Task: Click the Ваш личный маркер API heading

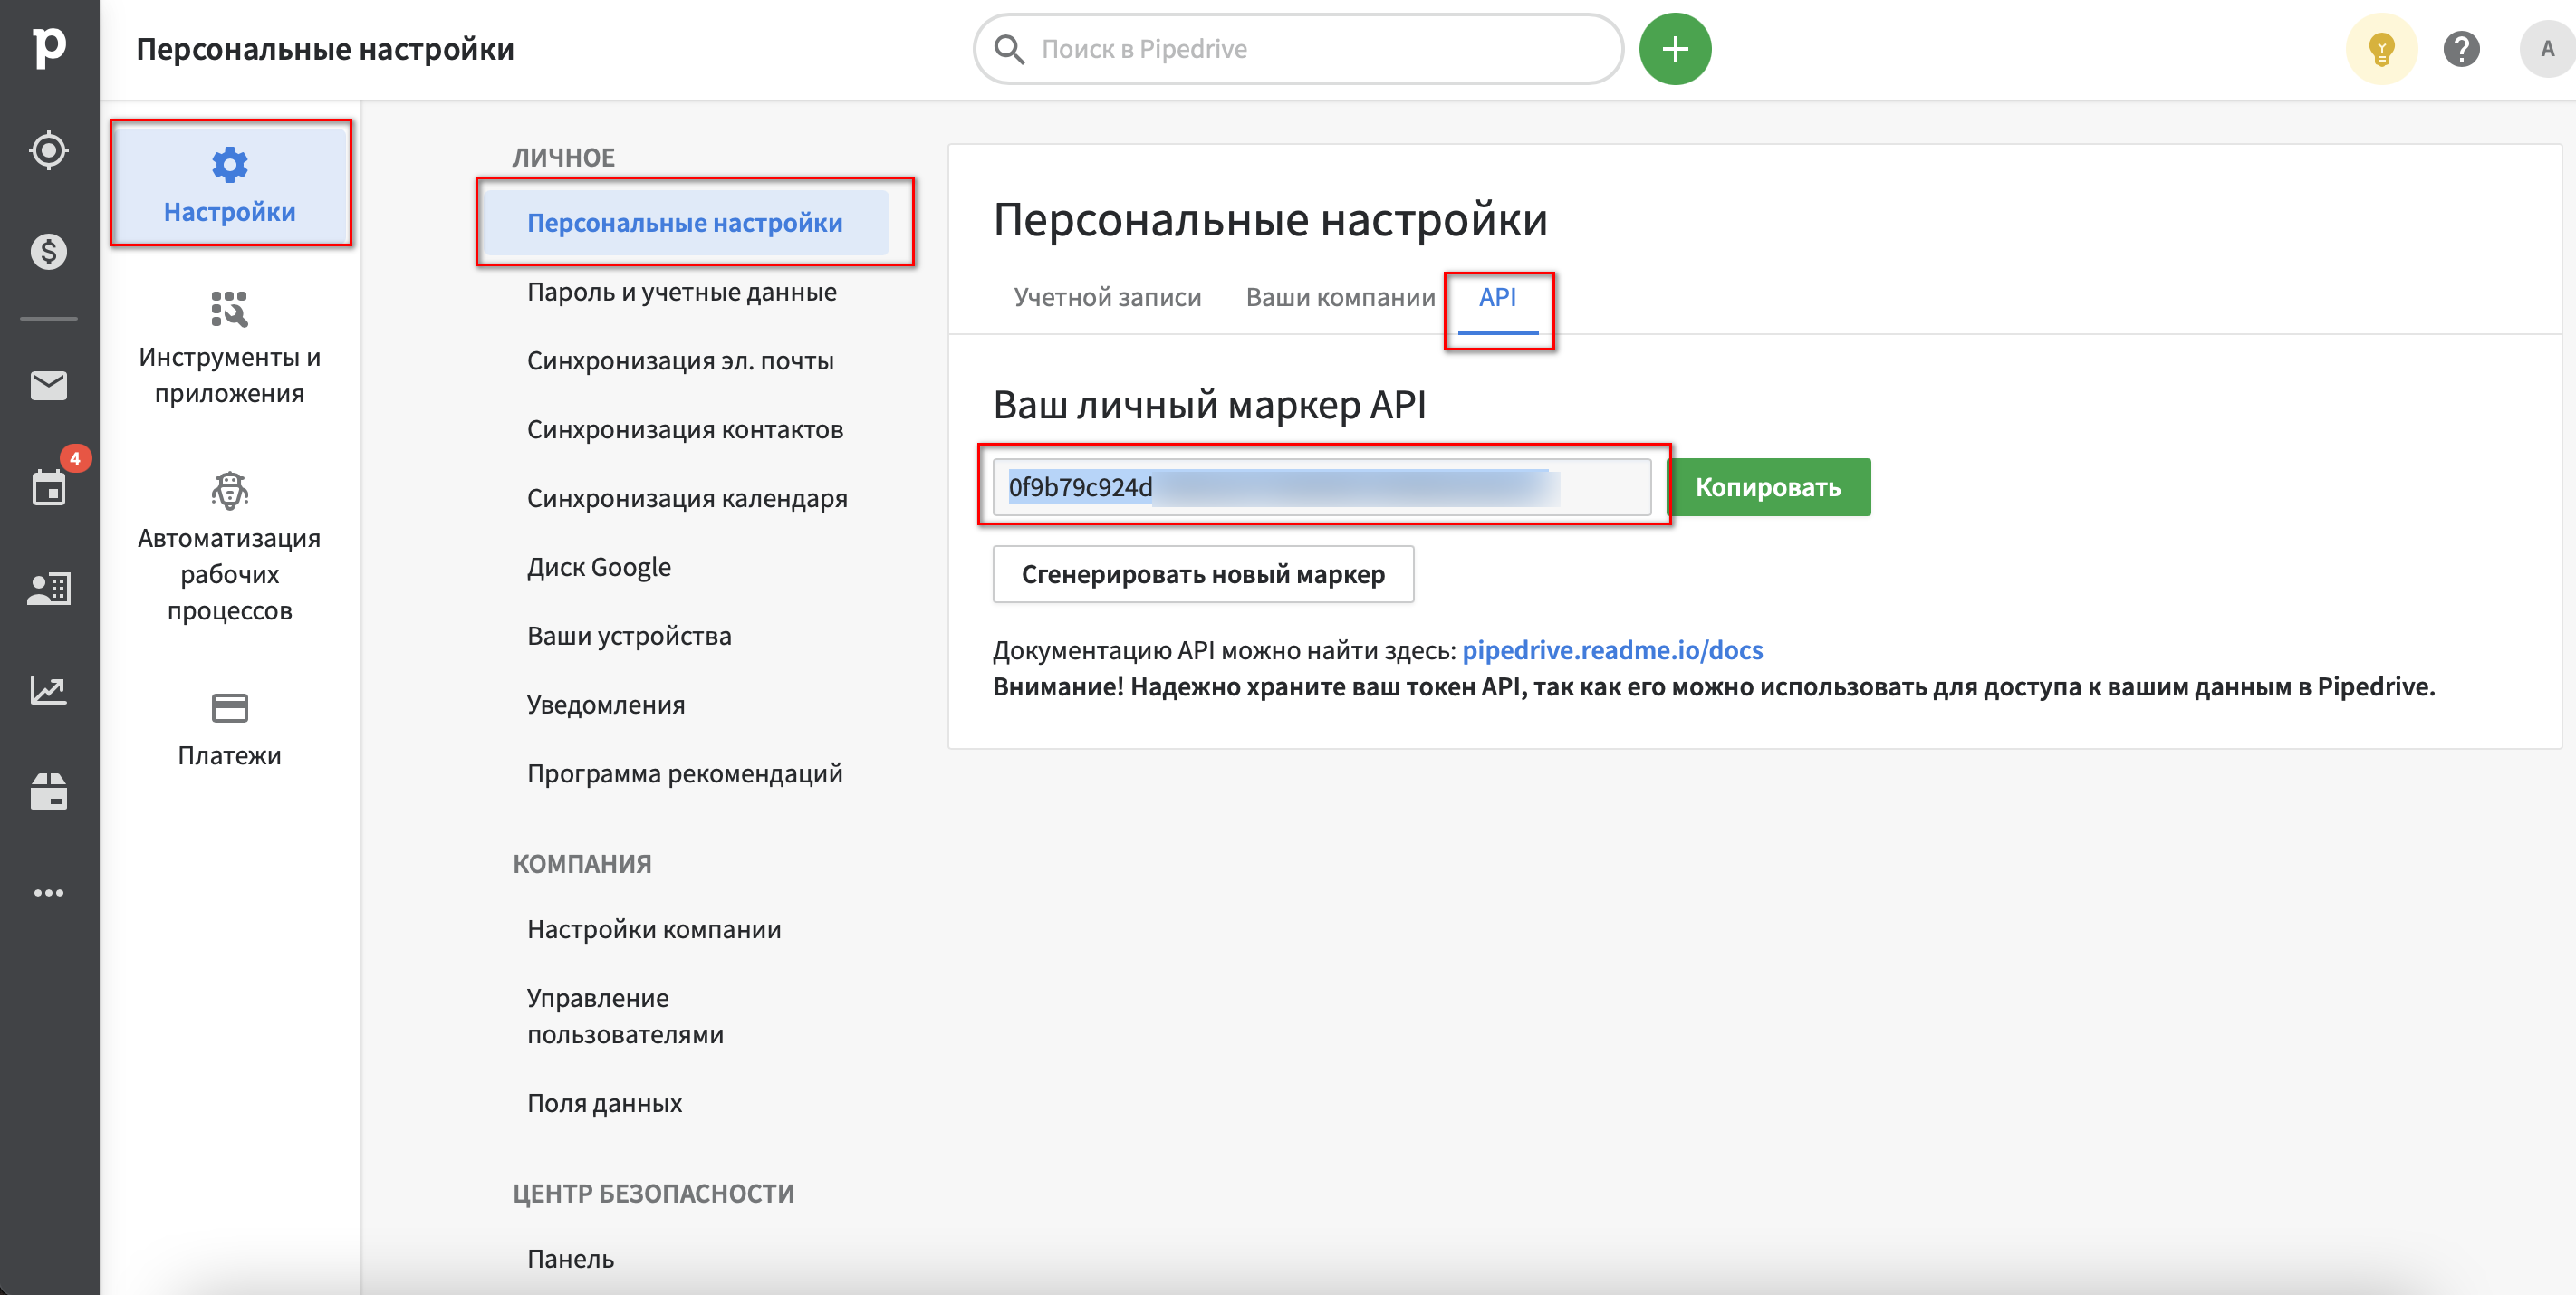Action: pyautogui.click(x=1209, y=406)
